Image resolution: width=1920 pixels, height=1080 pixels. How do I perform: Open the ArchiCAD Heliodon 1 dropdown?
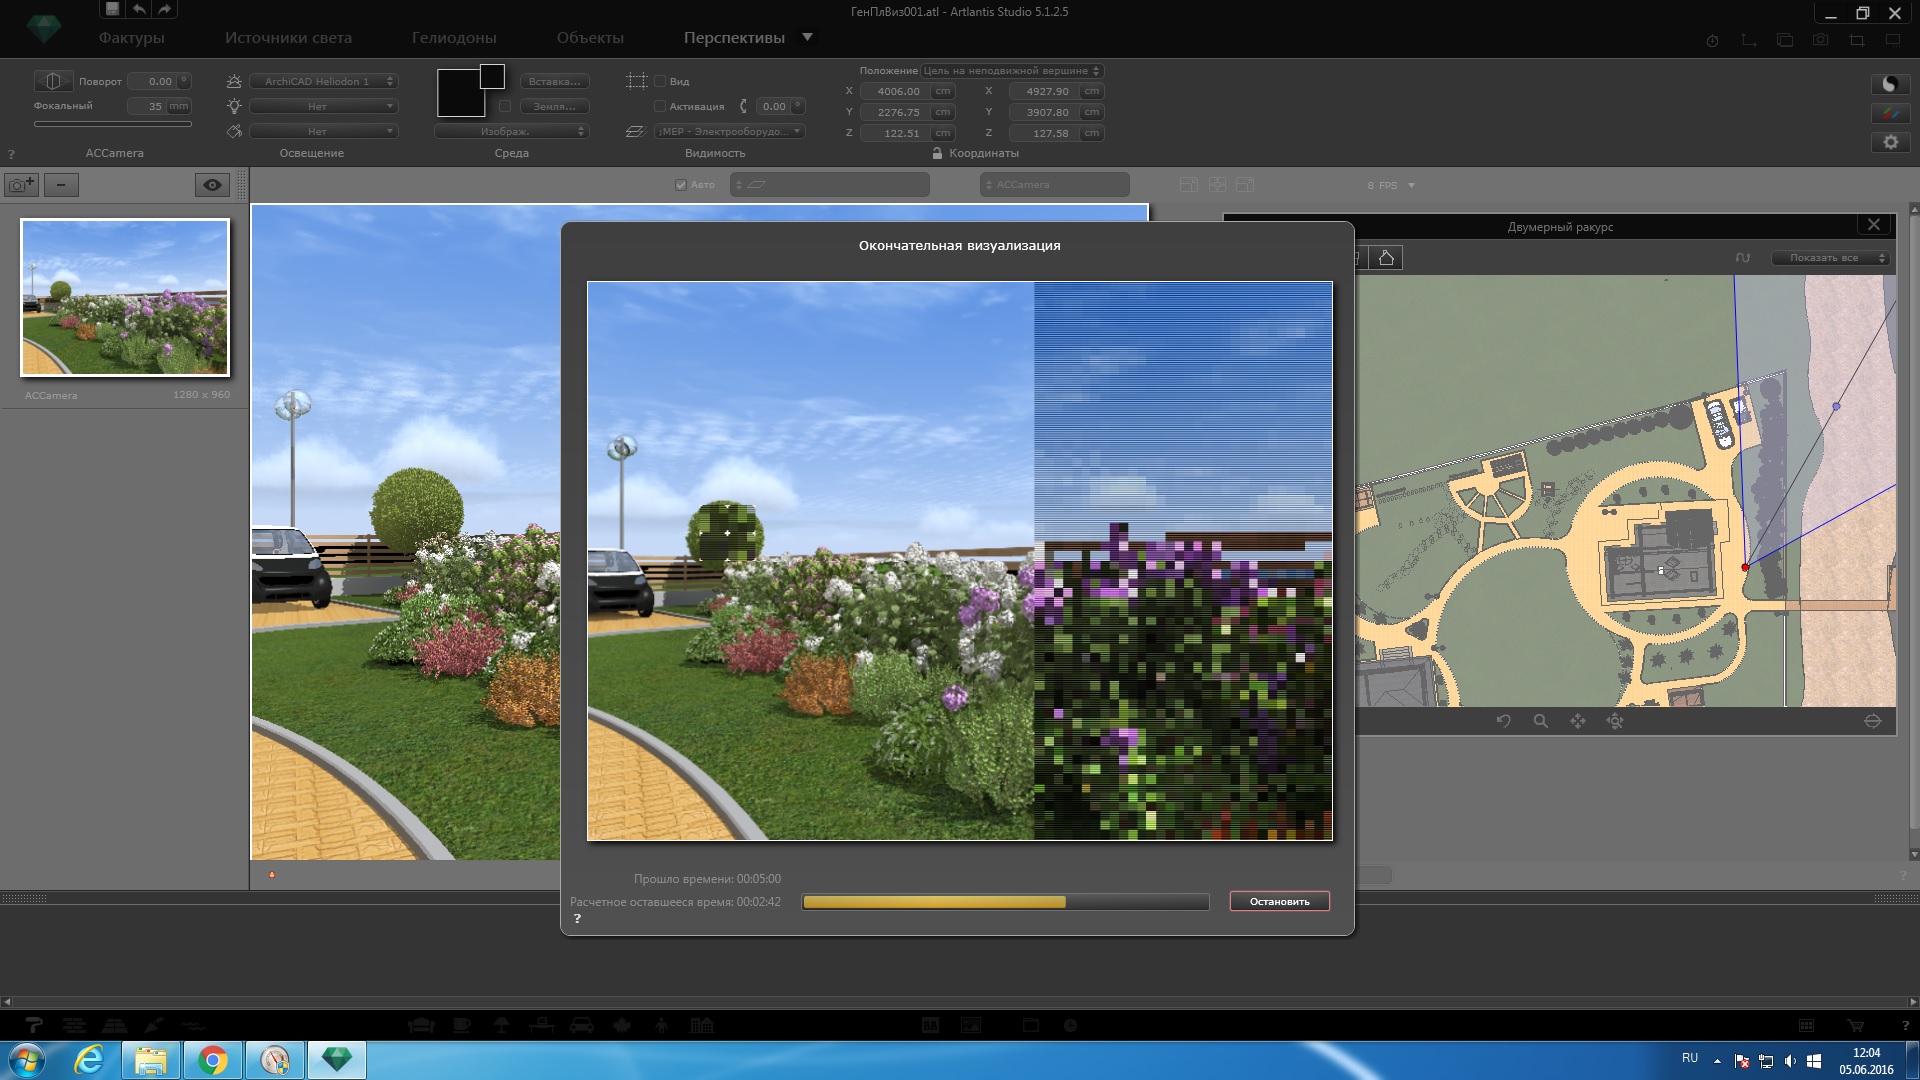pos(324,82)
